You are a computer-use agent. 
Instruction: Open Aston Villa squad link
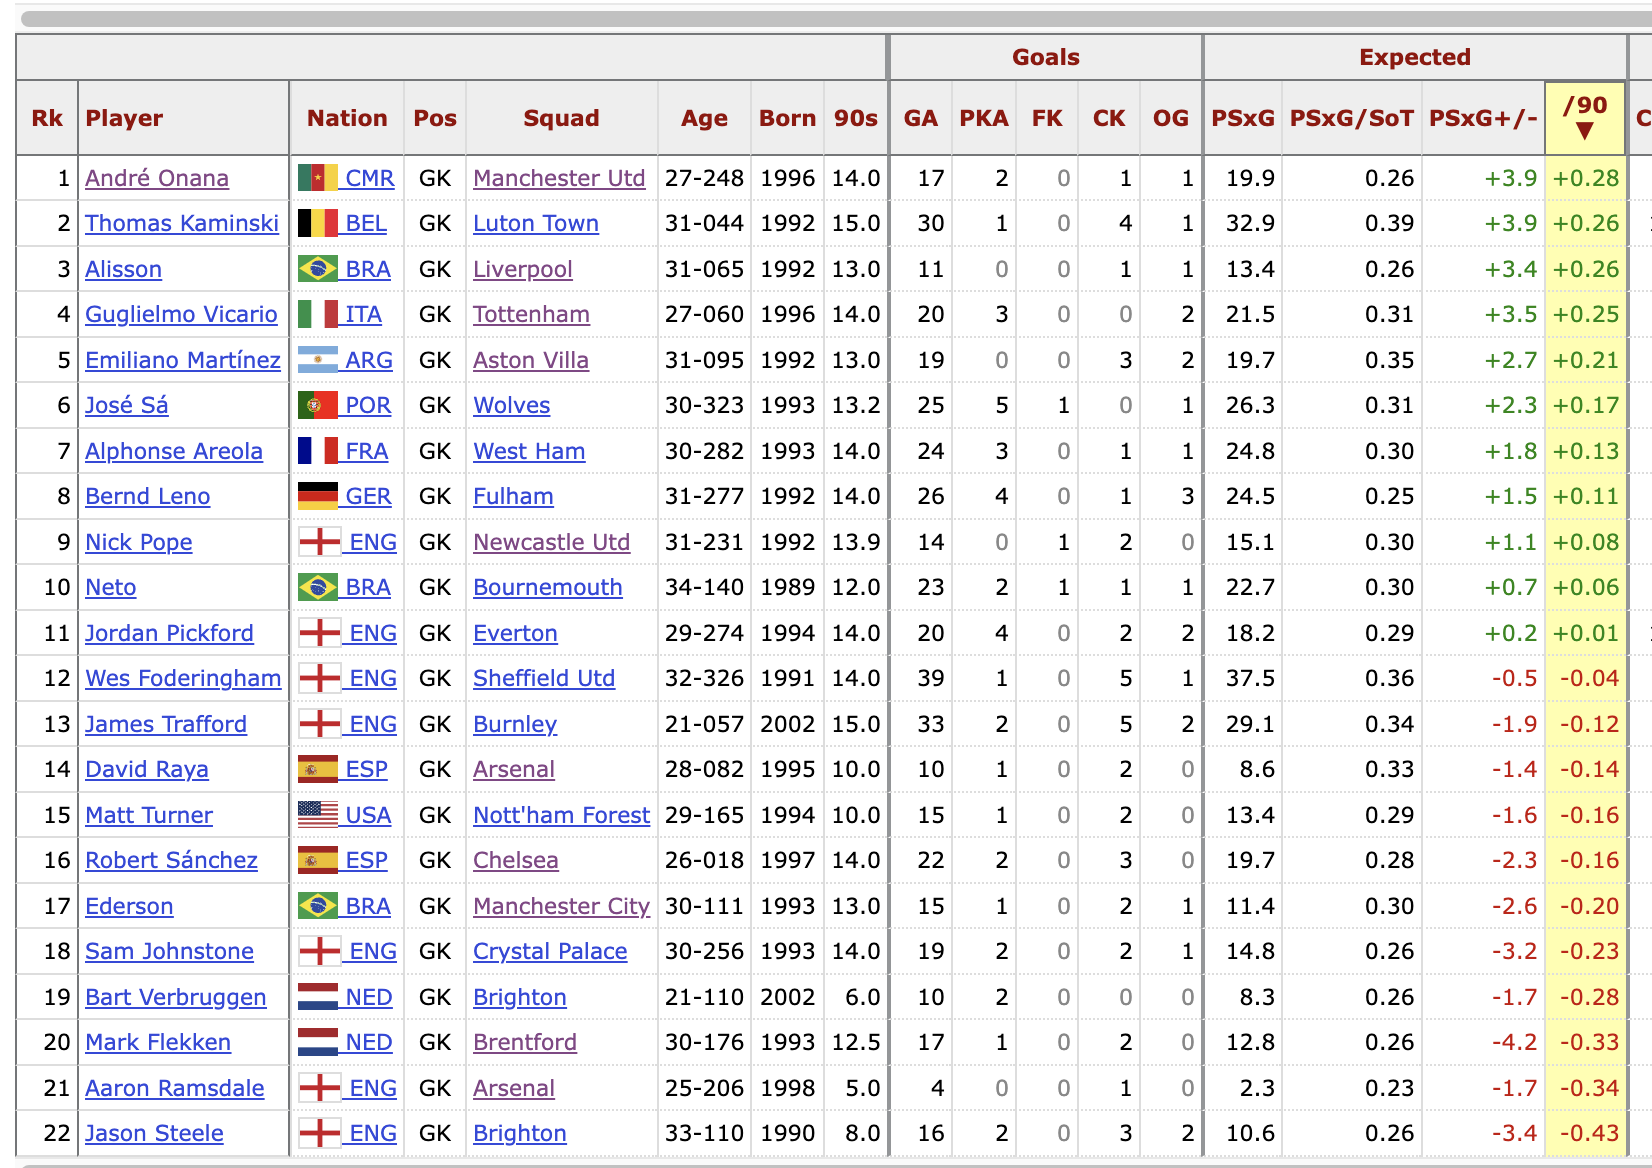pyautogui.click(x=531, y=360)
